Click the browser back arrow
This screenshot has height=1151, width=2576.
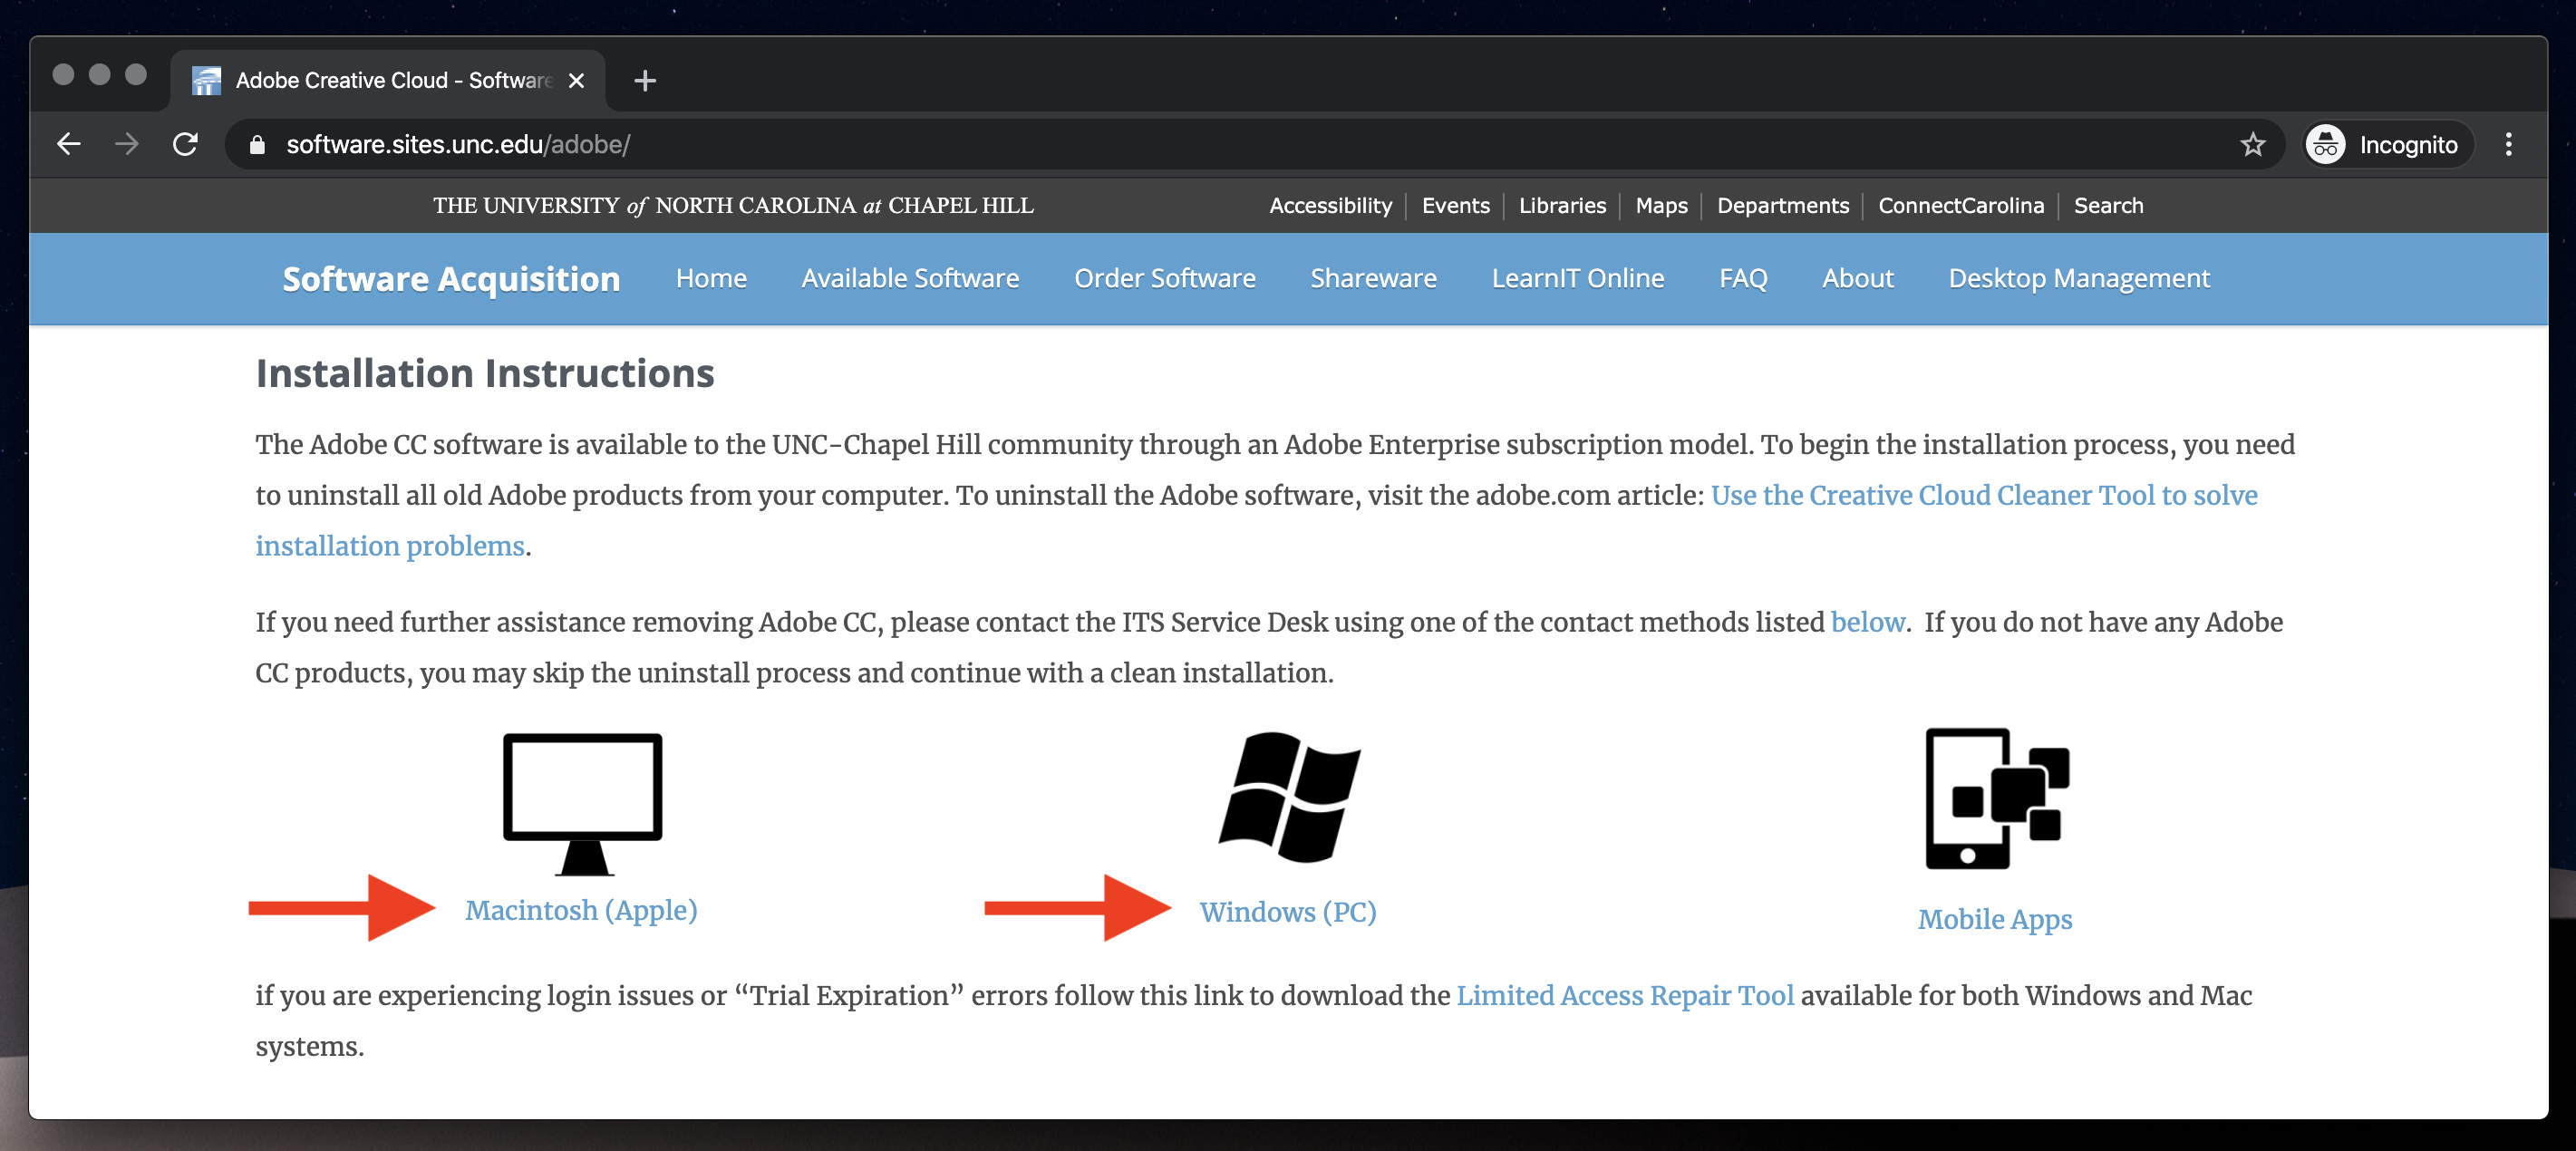[68, 144]
